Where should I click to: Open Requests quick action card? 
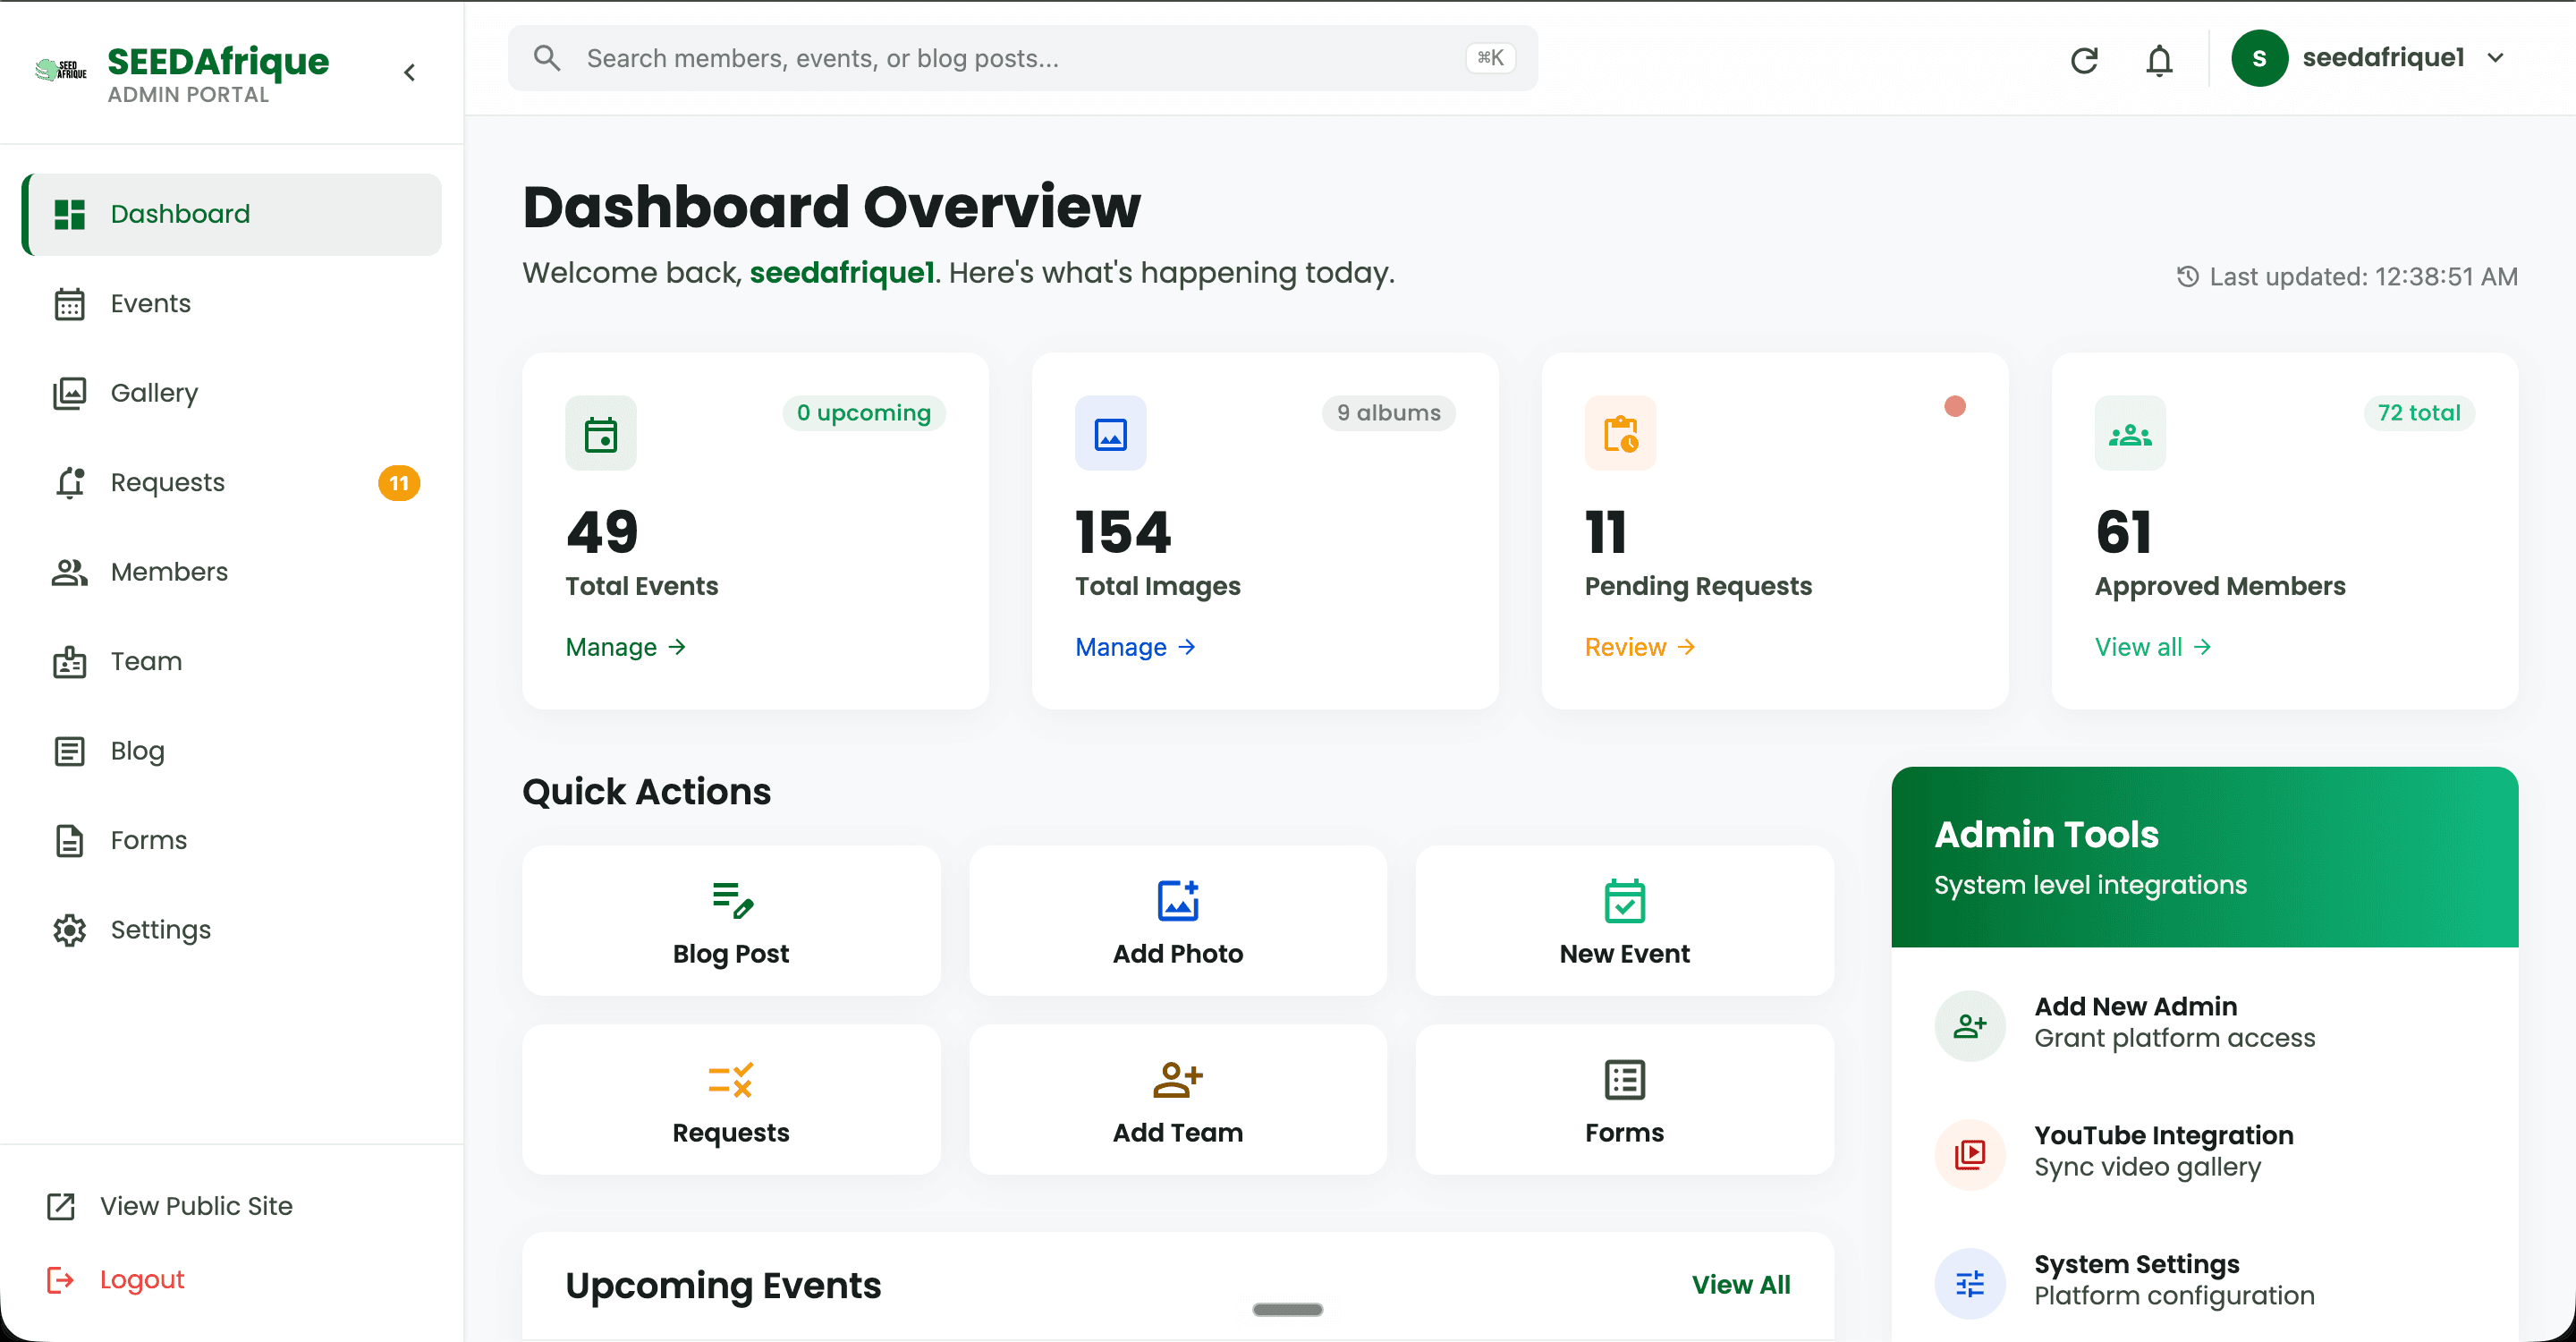[731, 1100]
